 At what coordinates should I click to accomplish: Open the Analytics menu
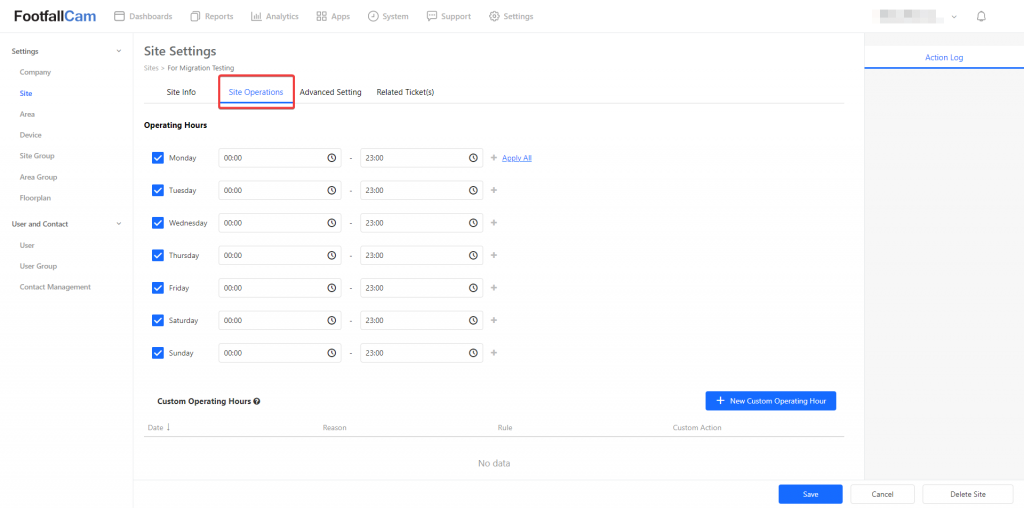tap(274, 16)
